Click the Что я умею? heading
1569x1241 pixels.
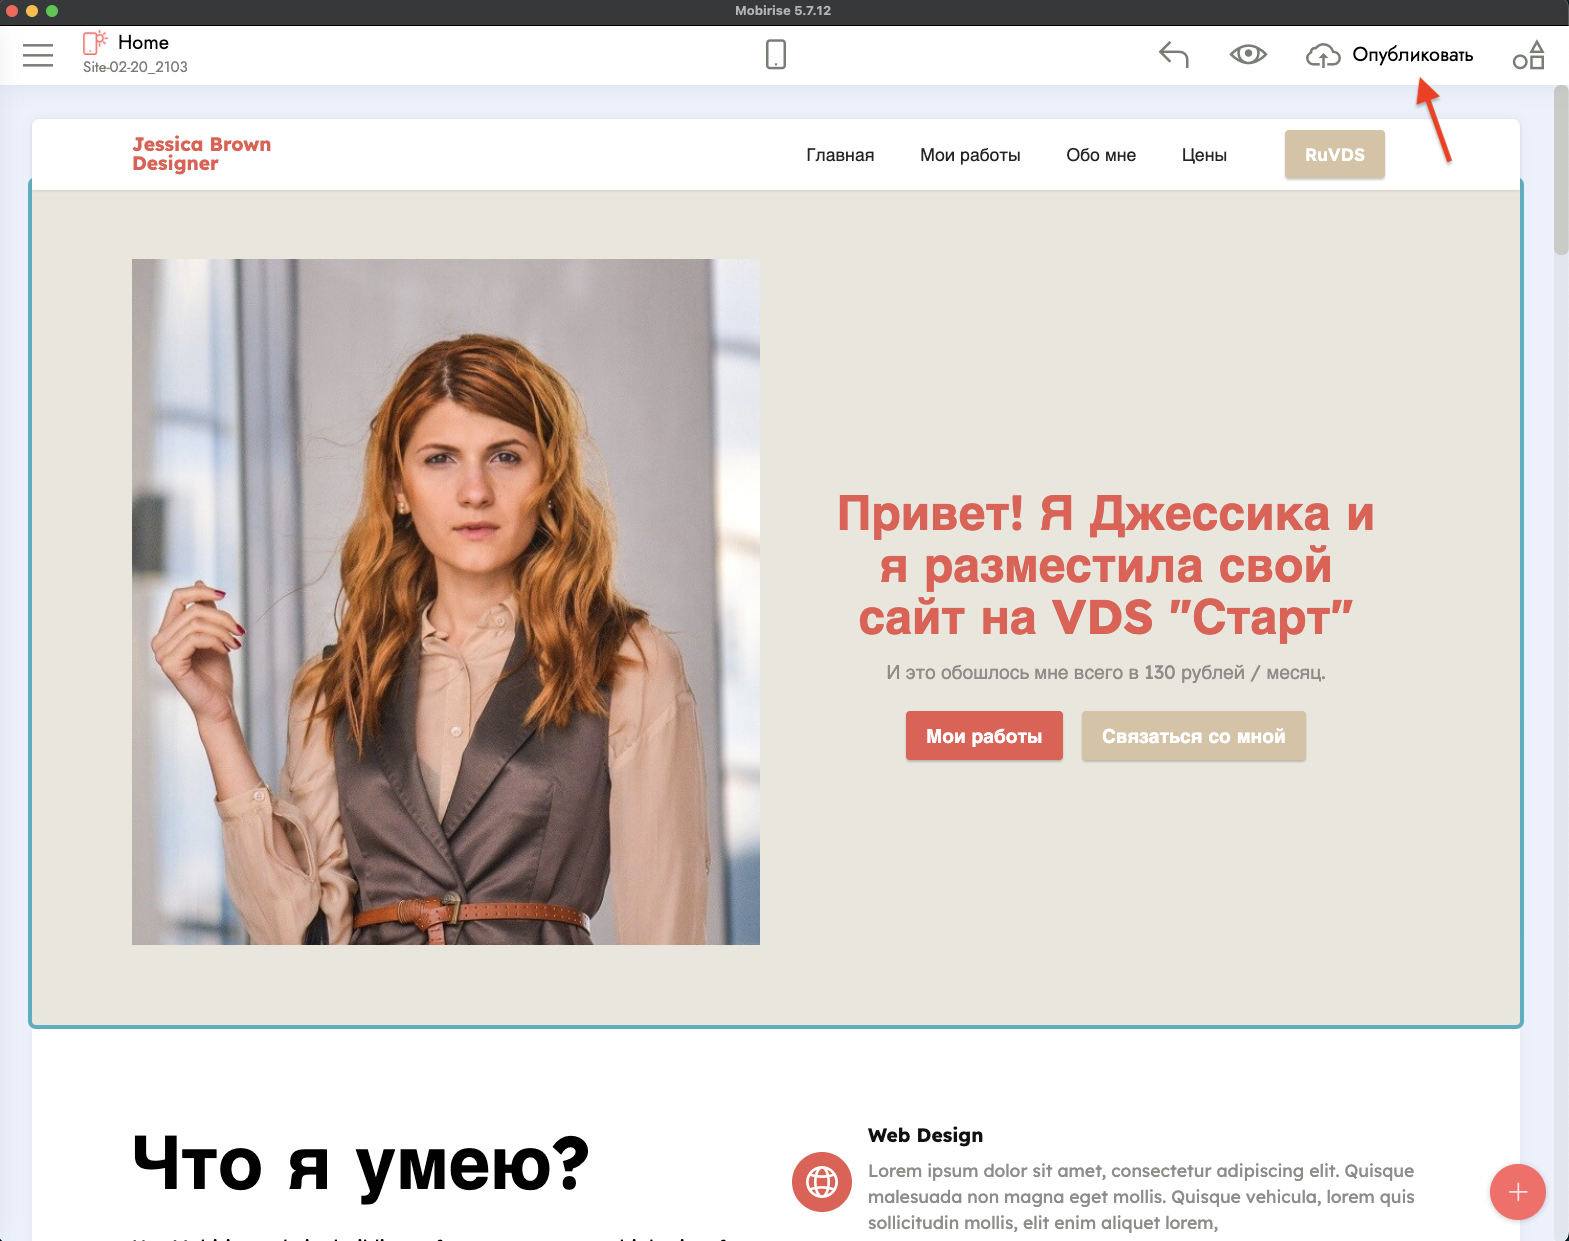tap(361, 1164)
